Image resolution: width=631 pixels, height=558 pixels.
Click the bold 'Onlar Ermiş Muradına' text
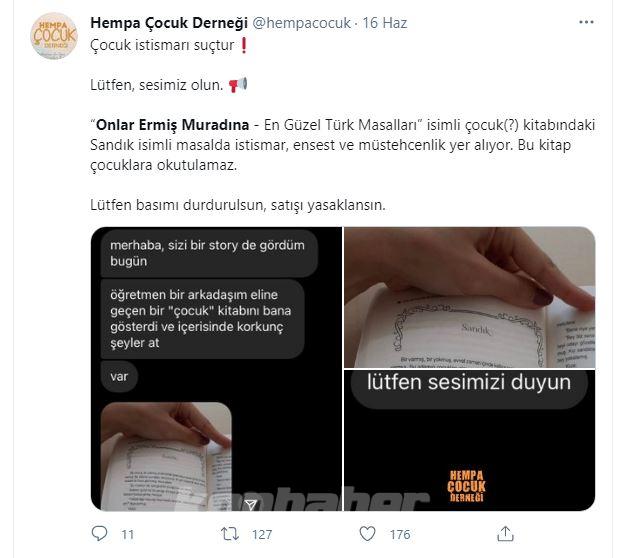173,125
